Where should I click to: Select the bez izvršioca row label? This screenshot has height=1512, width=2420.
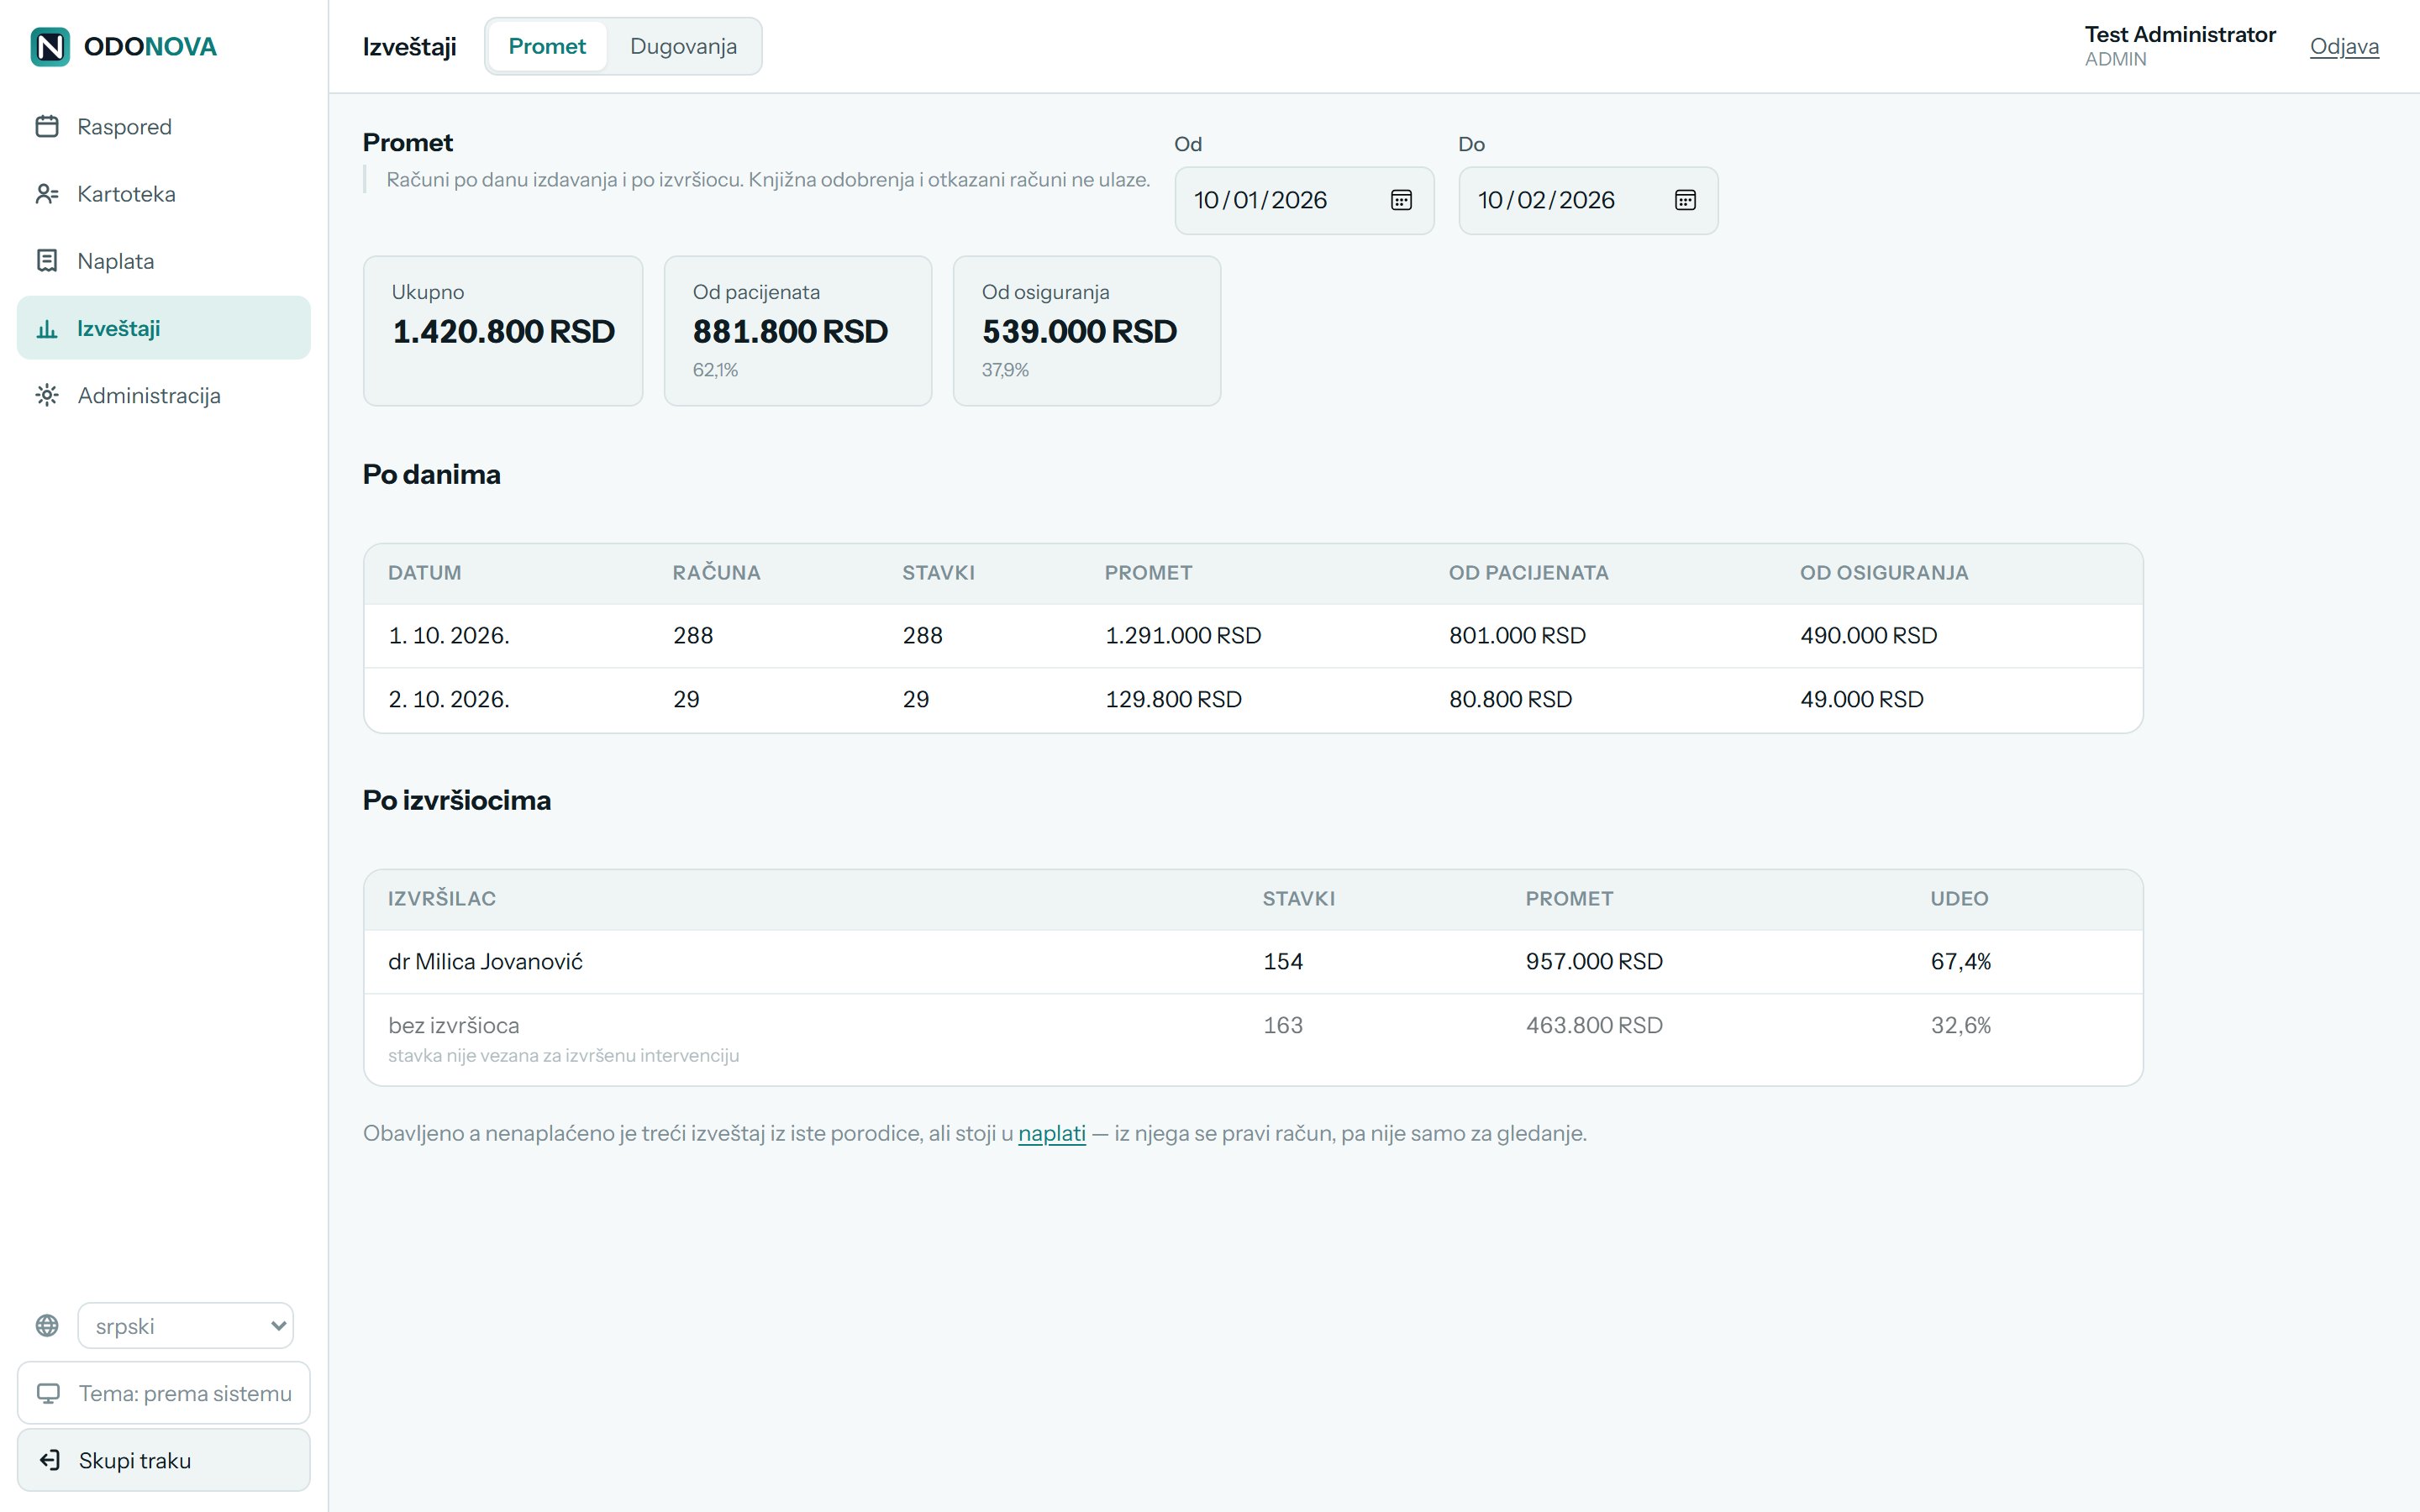click(454, 1025)
